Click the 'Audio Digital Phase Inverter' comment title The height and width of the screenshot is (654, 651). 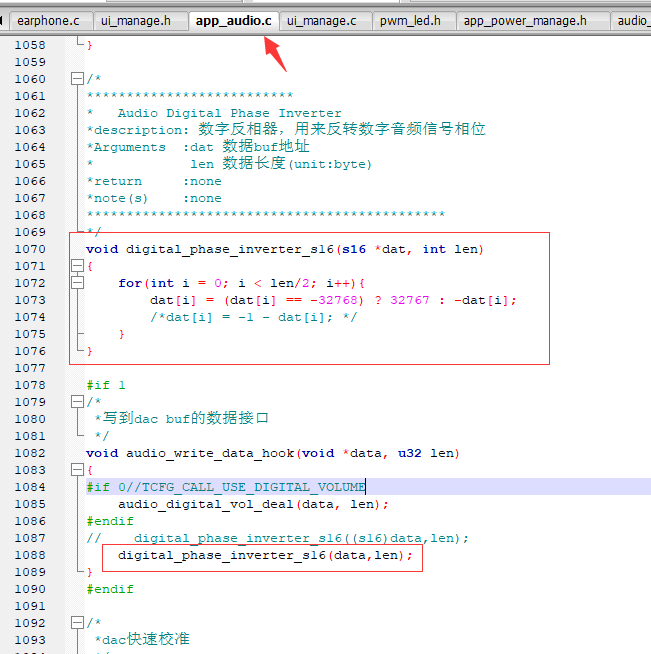coord(229,113)
